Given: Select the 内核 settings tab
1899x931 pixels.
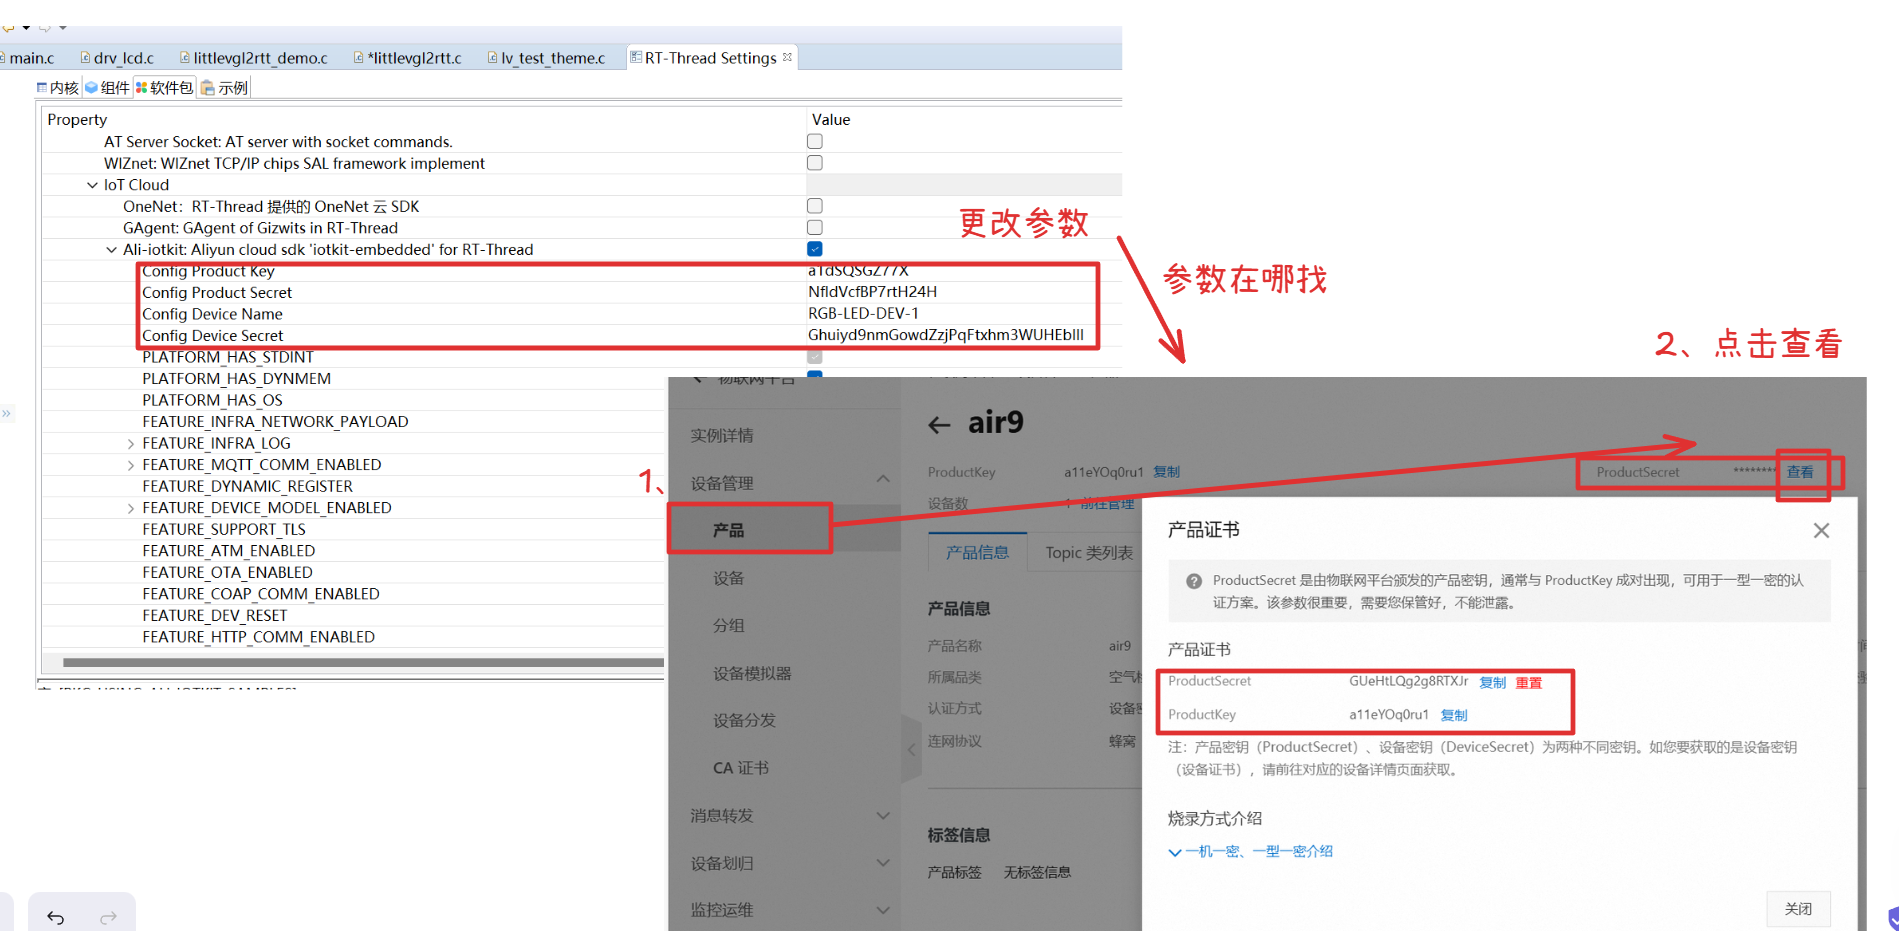Looking at the screenshot, I should click(57, 88).
